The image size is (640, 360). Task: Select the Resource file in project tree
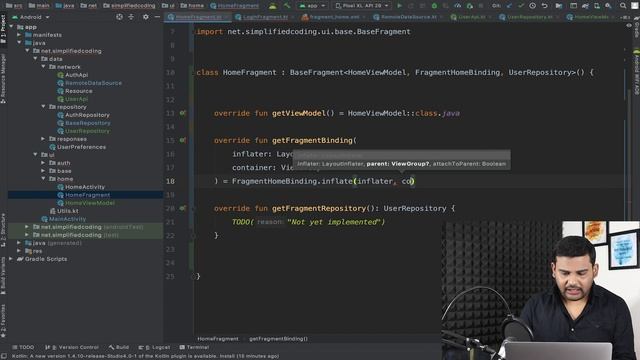(78, 91)
